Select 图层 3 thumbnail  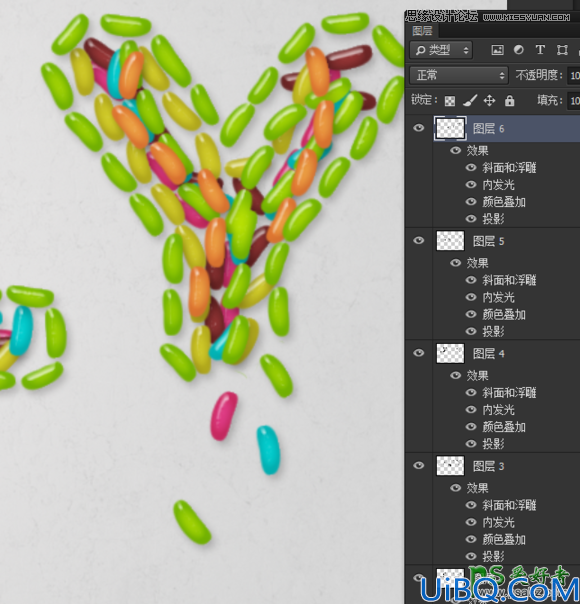click(450, 466)
